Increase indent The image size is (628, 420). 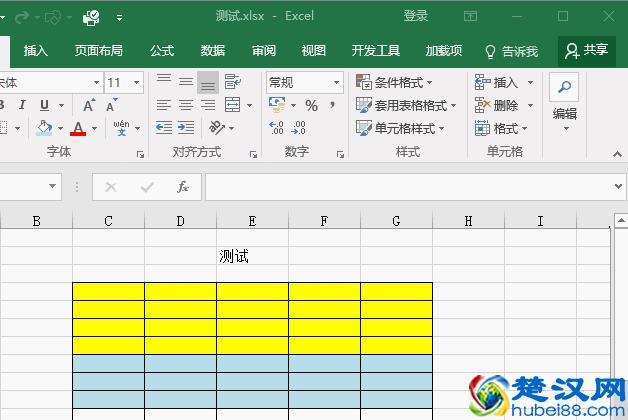(x=186, y=128)
